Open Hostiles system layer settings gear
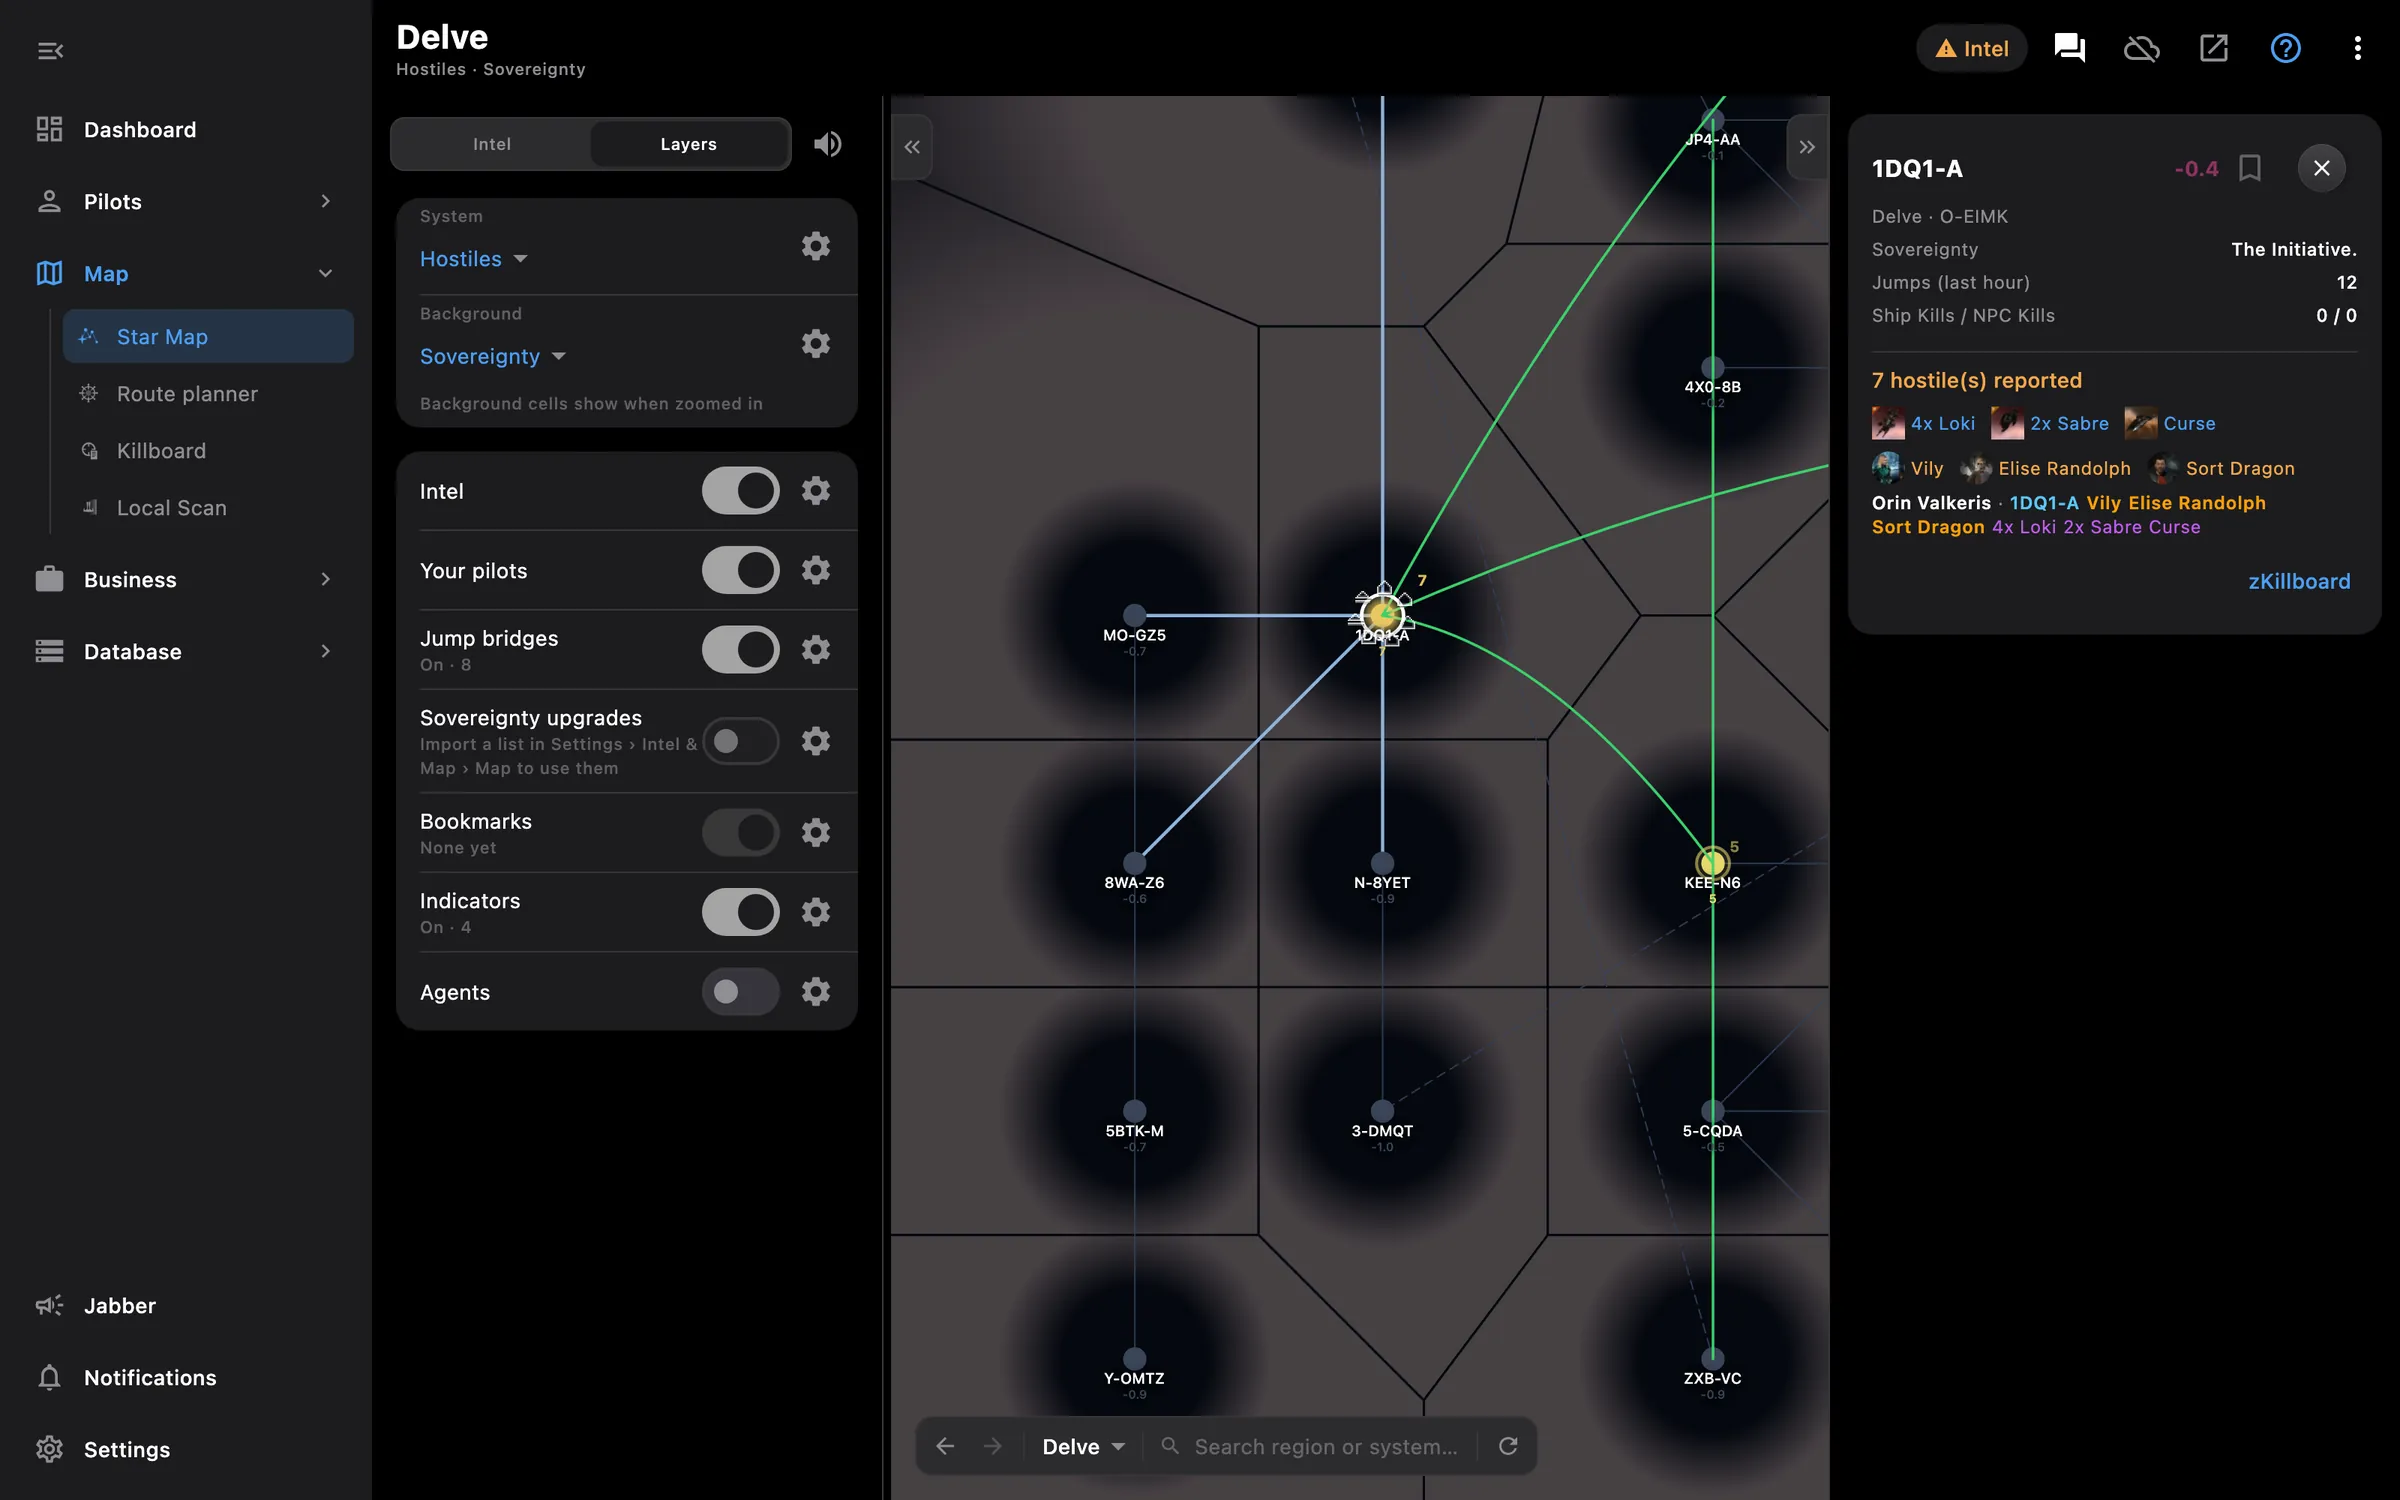The width and height of the screenshot is (2400, 1500). [x=816, y=246]
